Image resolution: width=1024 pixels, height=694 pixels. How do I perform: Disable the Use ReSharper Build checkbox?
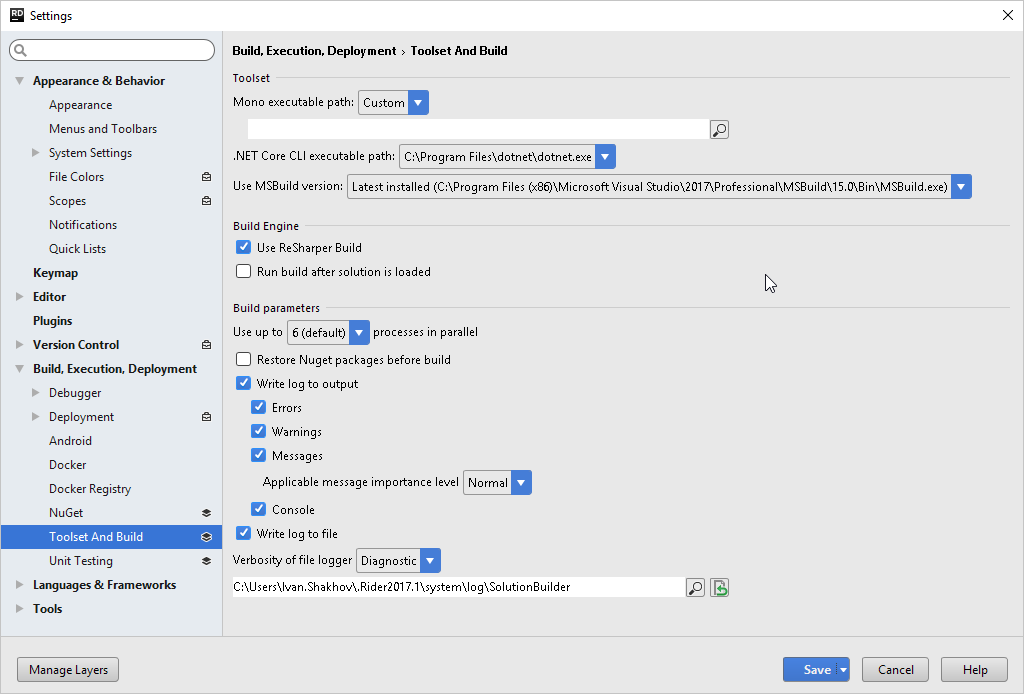(x=243, y=248)
